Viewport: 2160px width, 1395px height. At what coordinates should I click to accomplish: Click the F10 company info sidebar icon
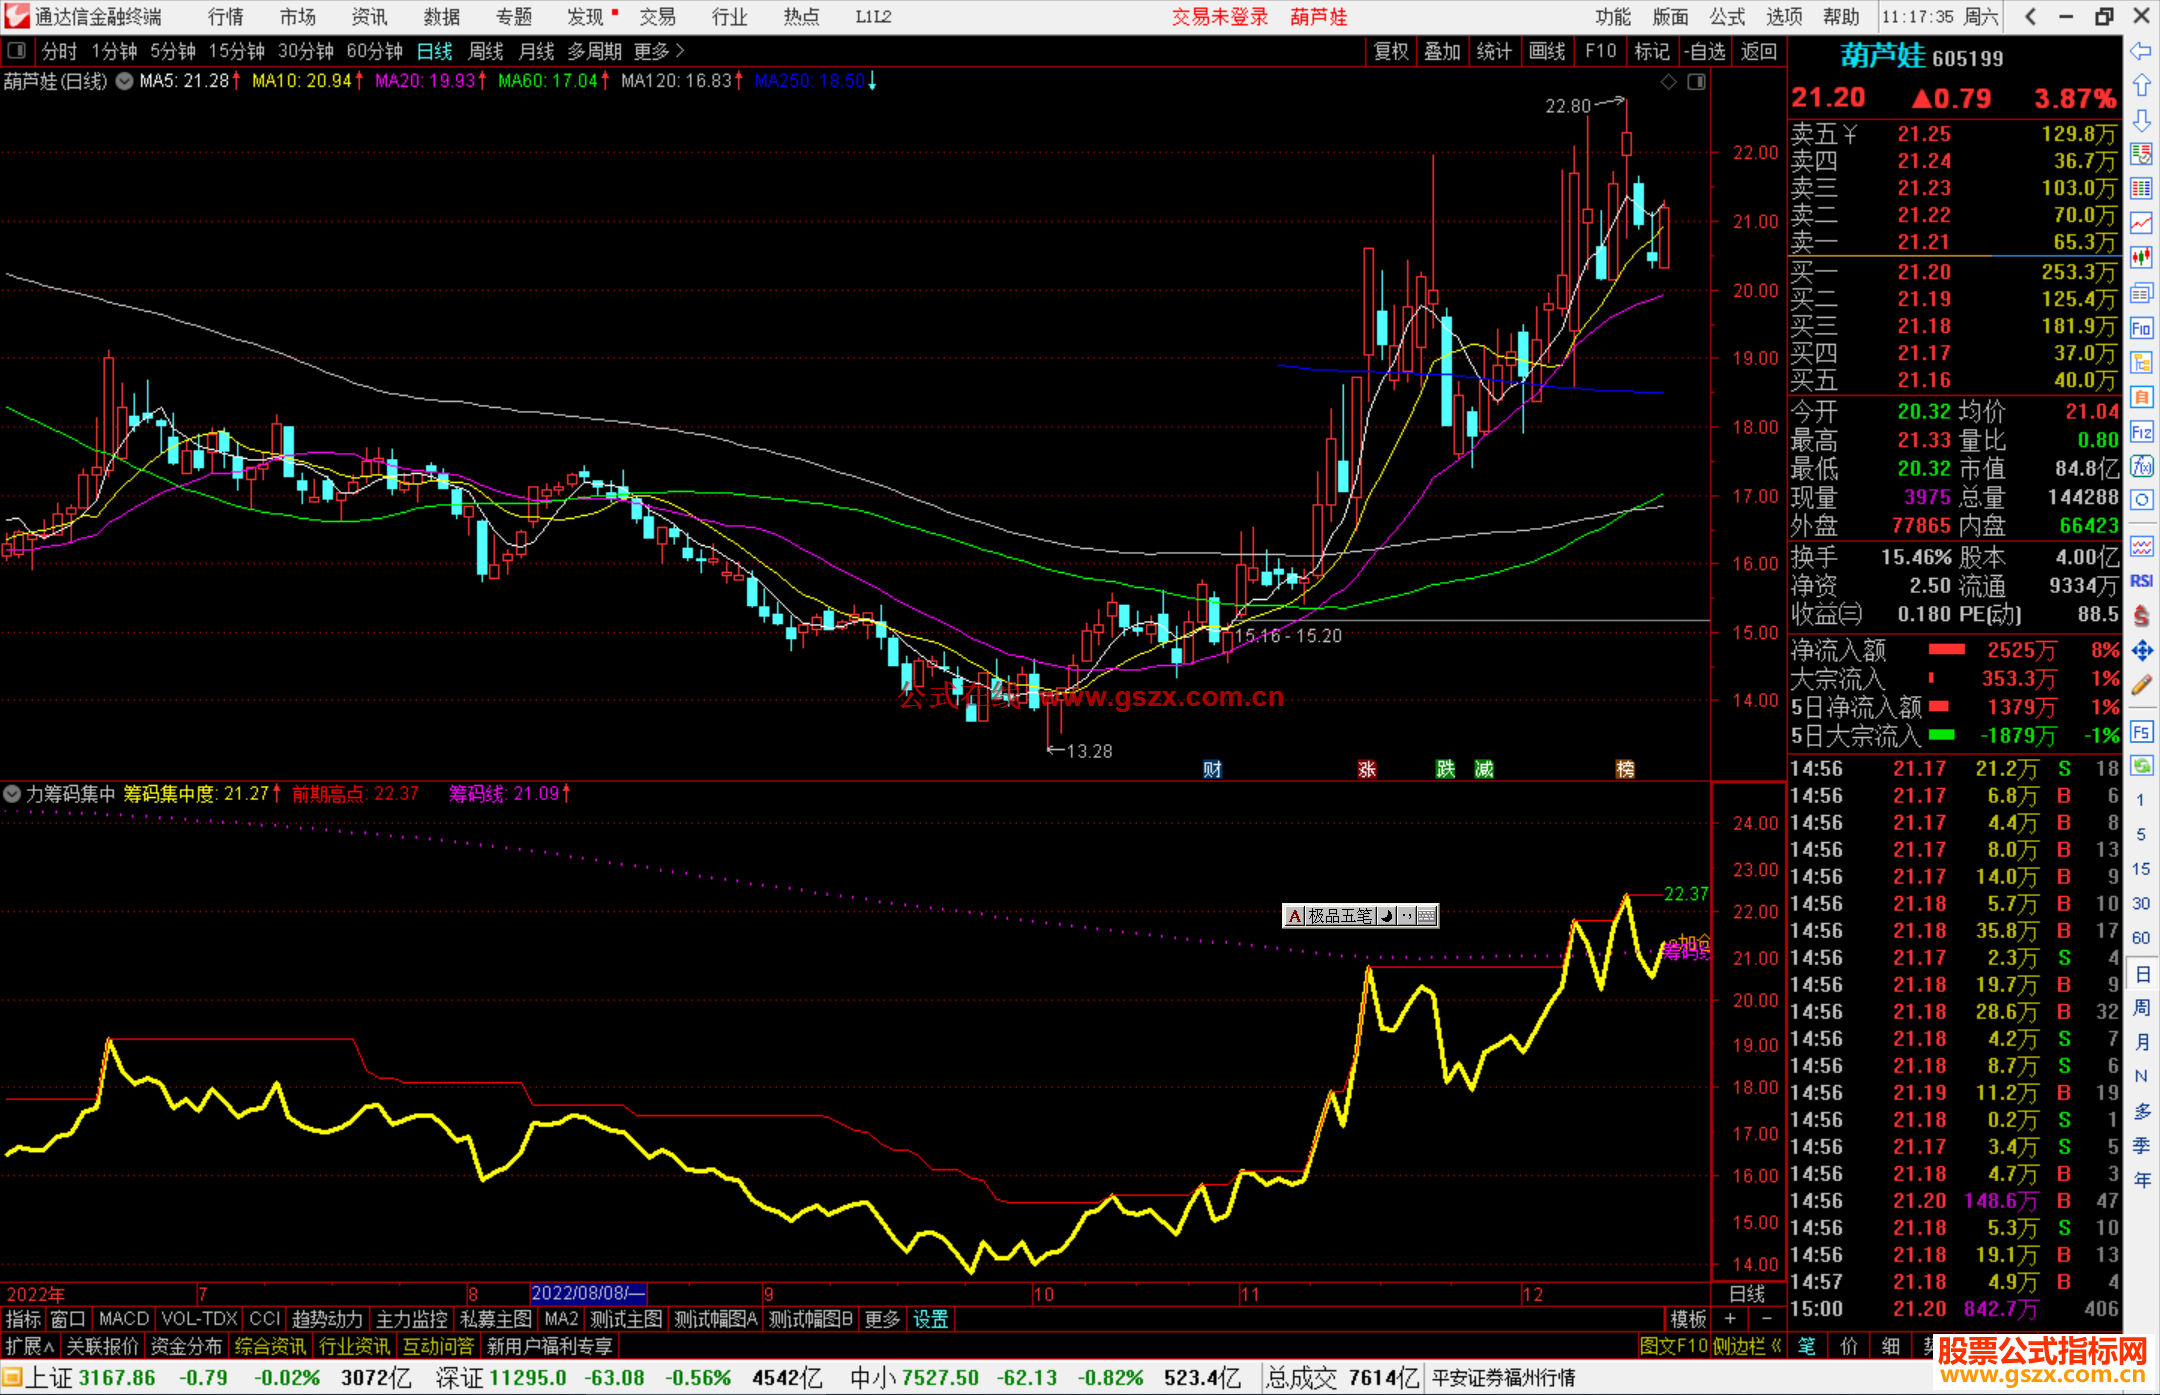coord(2141,328)
